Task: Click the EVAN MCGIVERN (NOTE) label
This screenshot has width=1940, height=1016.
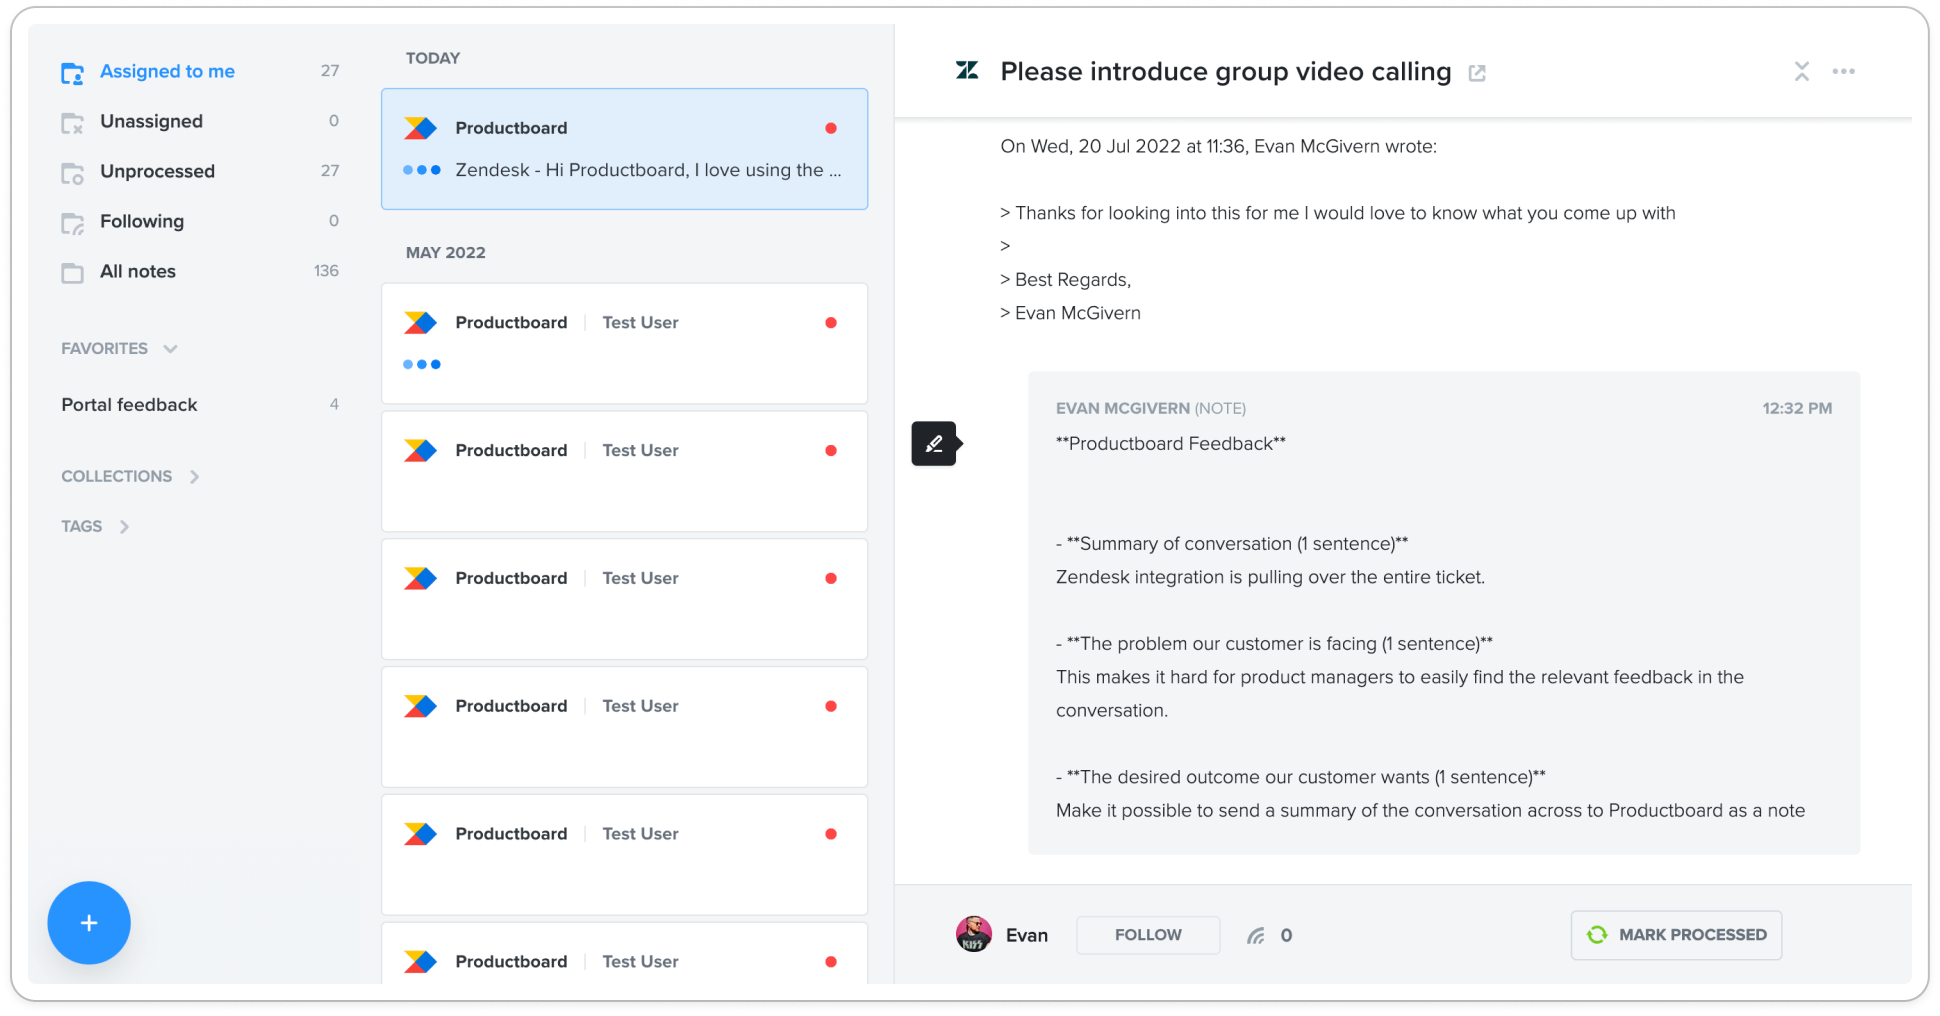Action: [1151, 408]
